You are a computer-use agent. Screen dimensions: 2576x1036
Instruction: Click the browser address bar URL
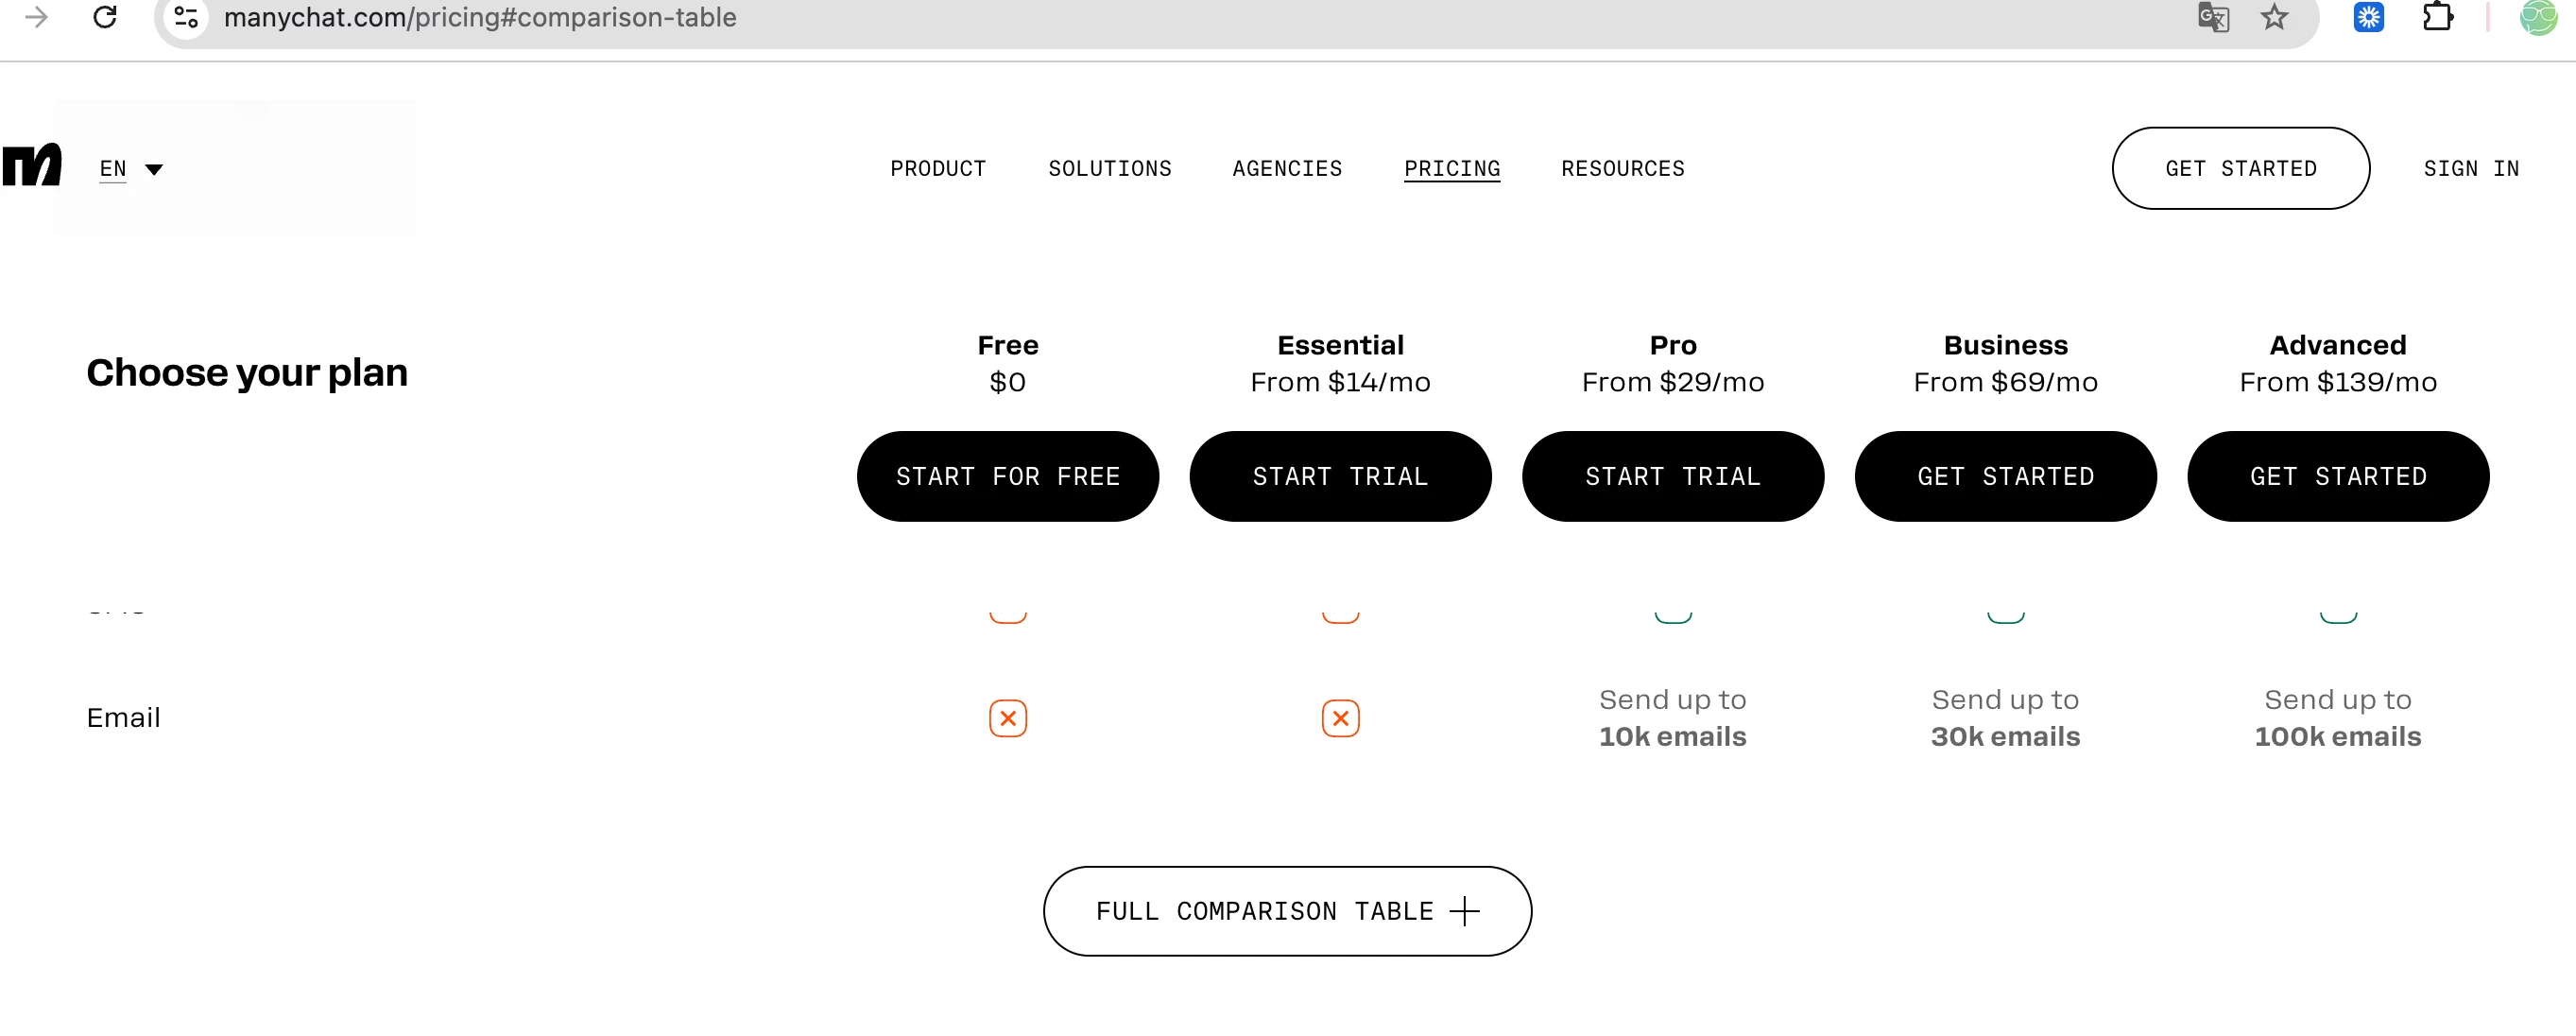(x=480, y=17)
